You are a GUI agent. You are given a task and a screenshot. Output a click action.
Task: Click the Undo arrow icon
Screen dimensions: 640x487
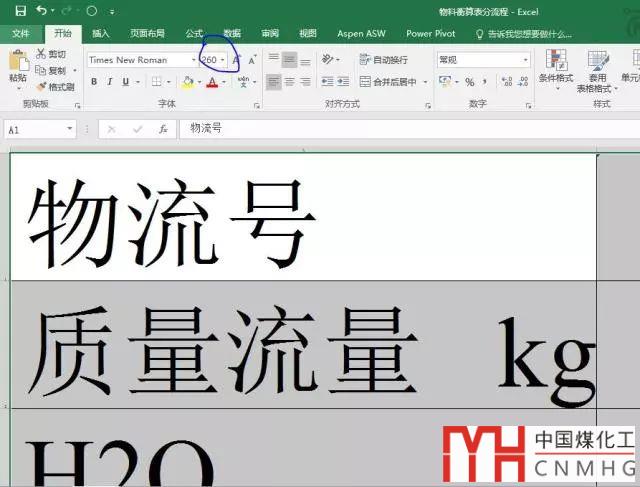tap(41, 11)
